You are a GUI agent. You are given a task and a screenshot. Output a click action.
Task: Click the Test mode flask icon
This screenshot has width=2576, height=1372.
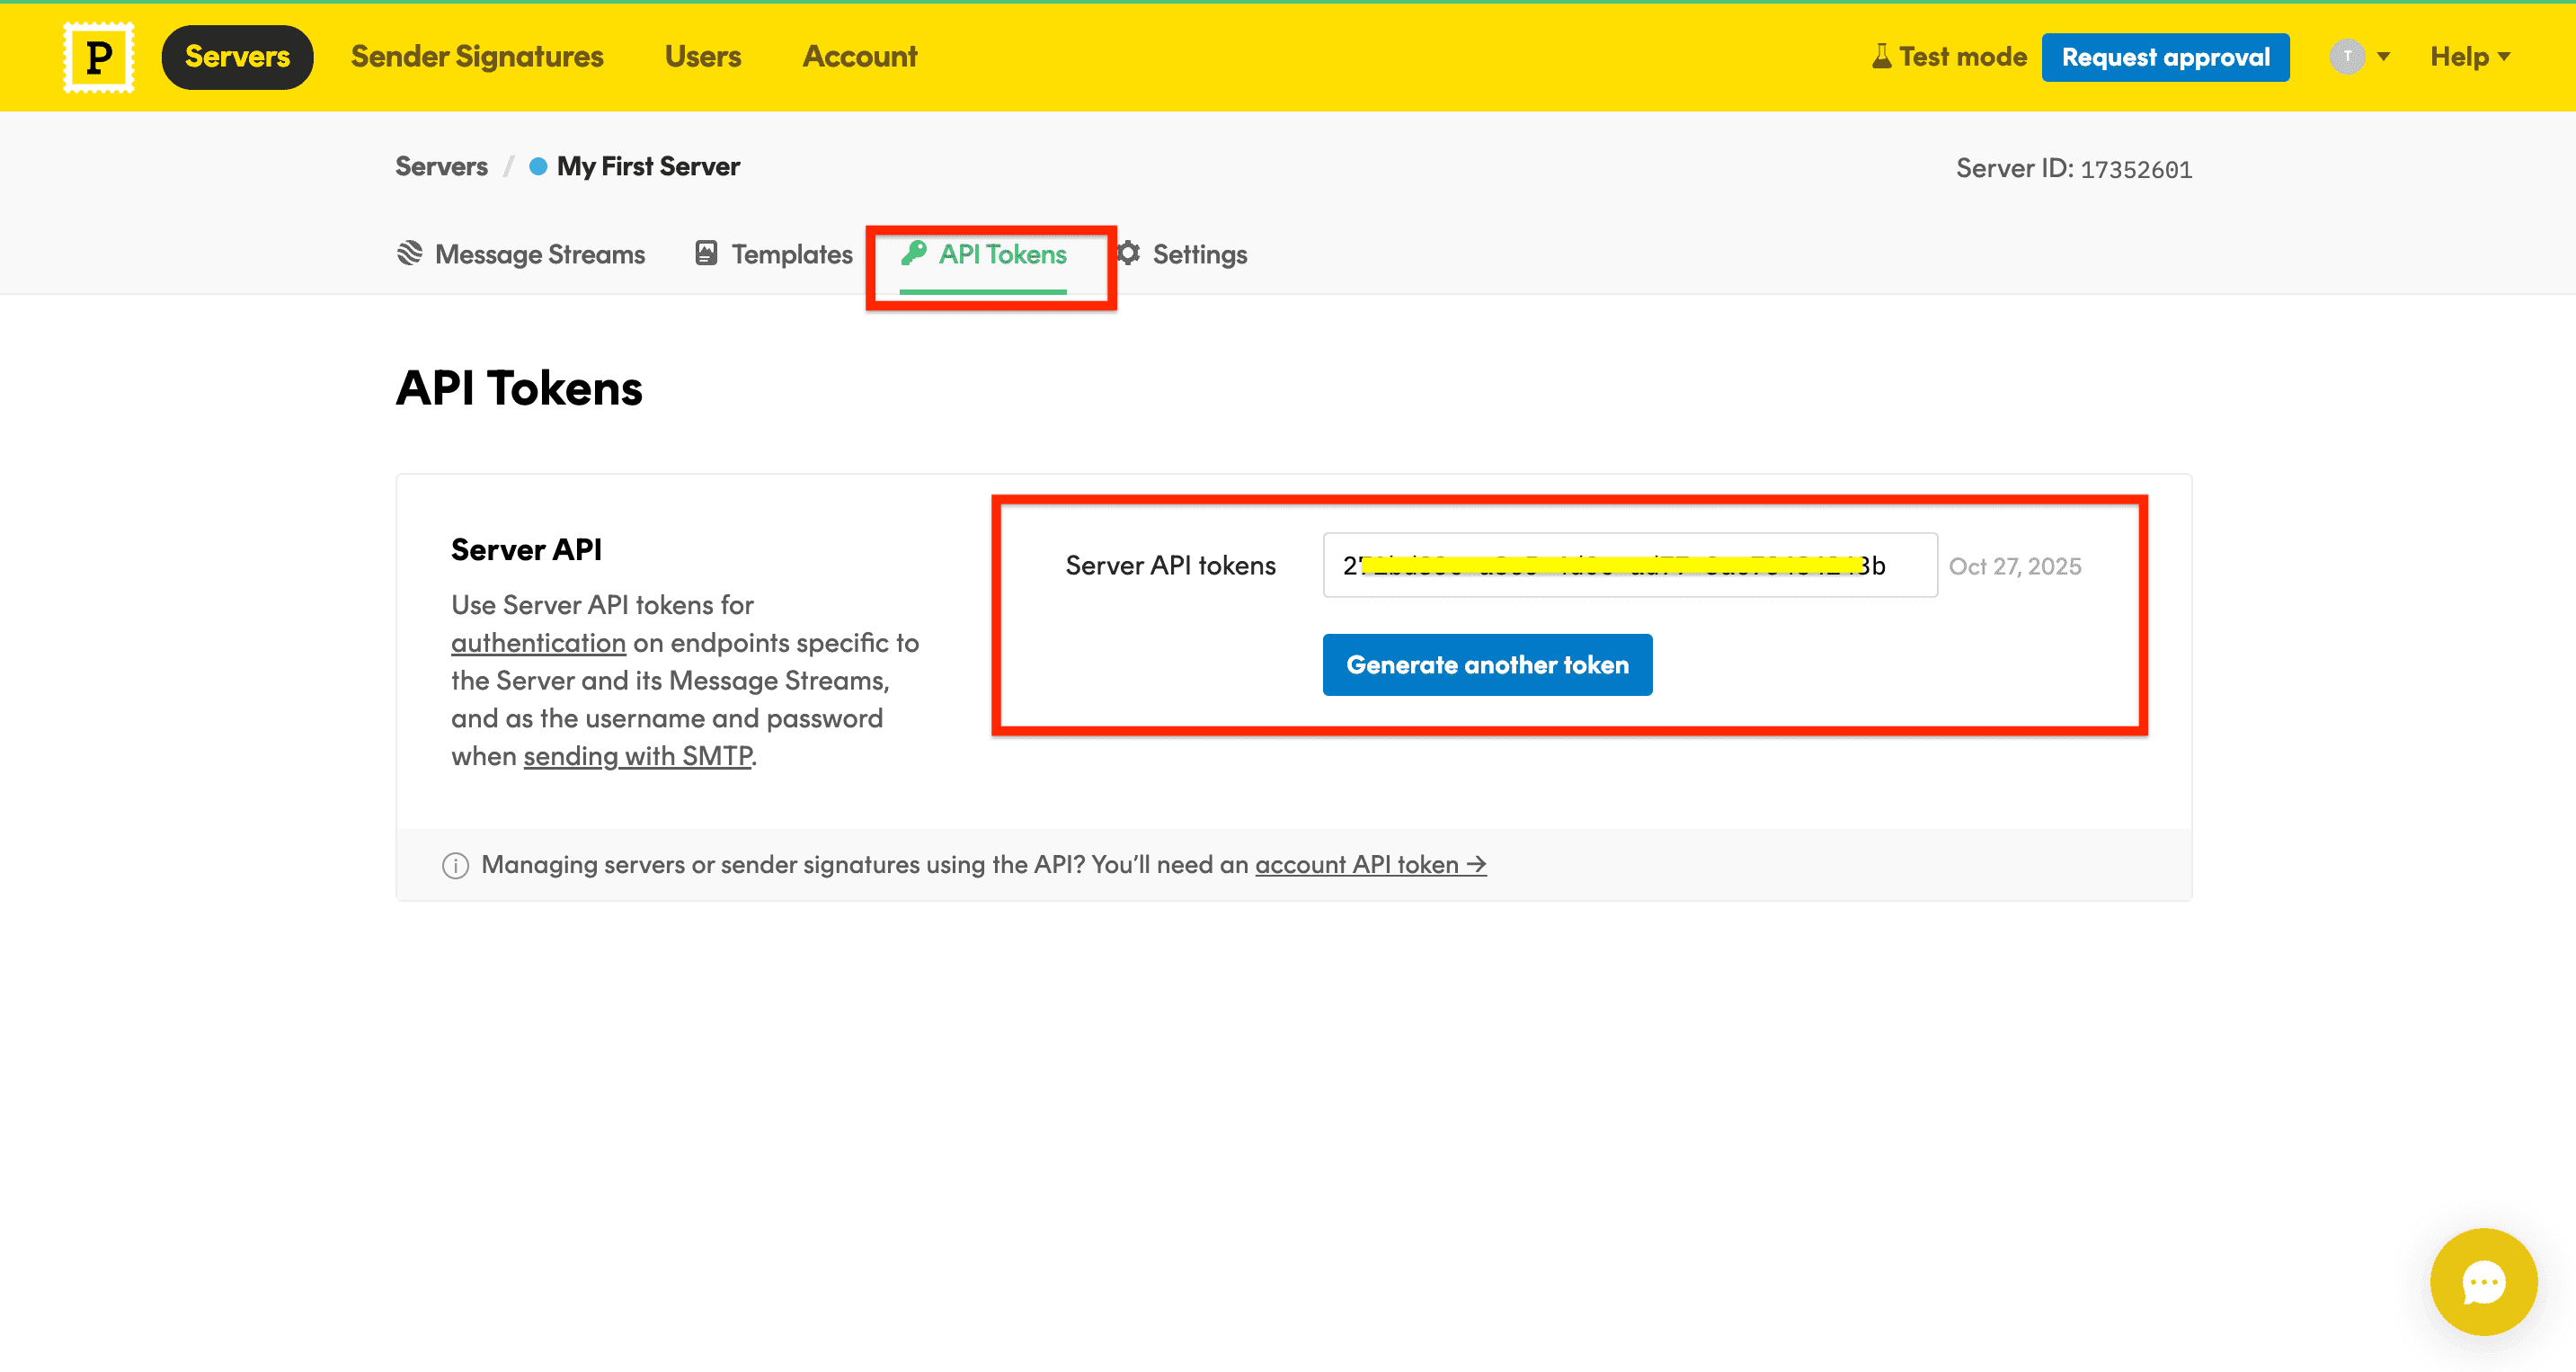point(1881,57)
